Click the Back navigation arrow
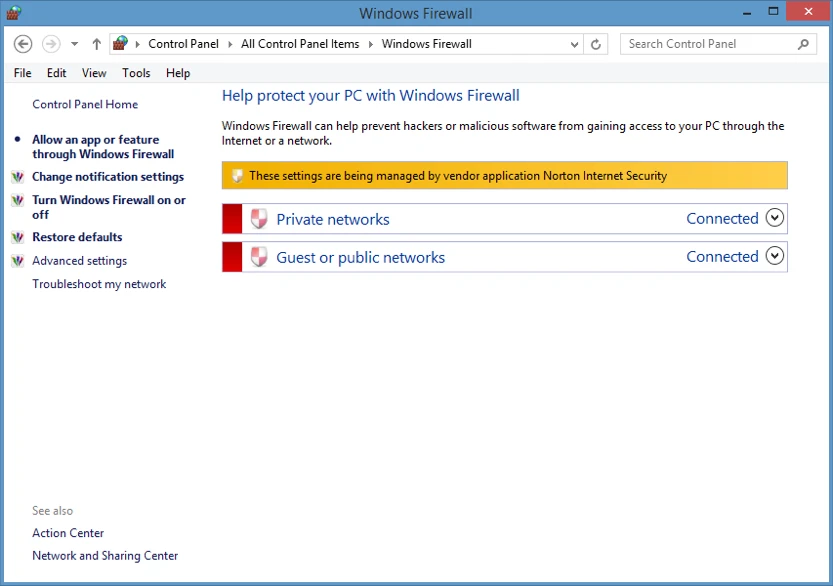 click(24, 44)
